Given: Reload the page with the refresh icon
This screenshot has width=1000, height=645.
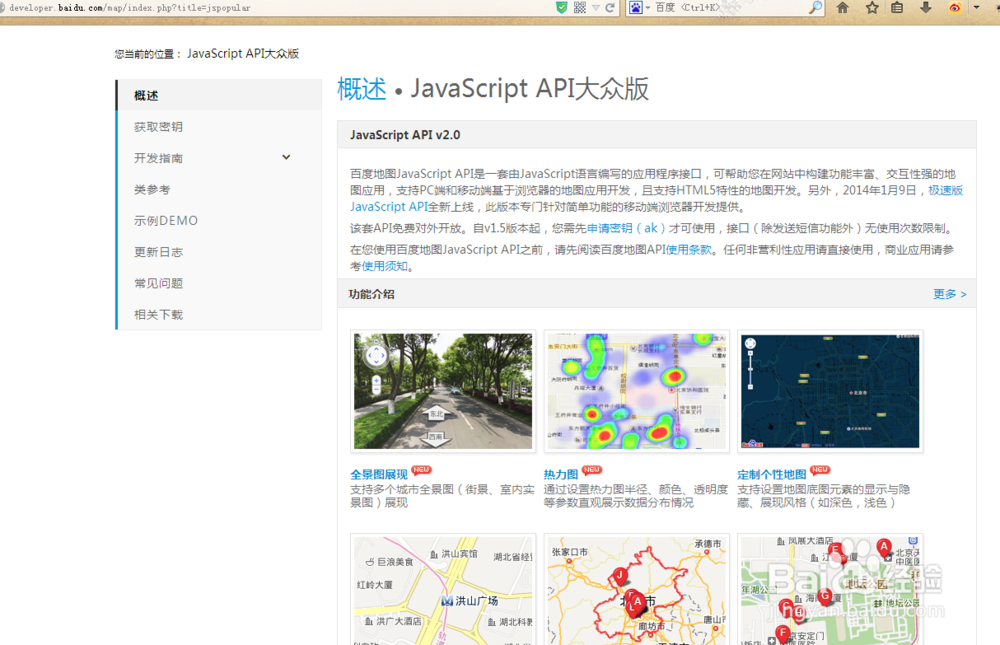Looking at the screenshot, I should 610,8.
